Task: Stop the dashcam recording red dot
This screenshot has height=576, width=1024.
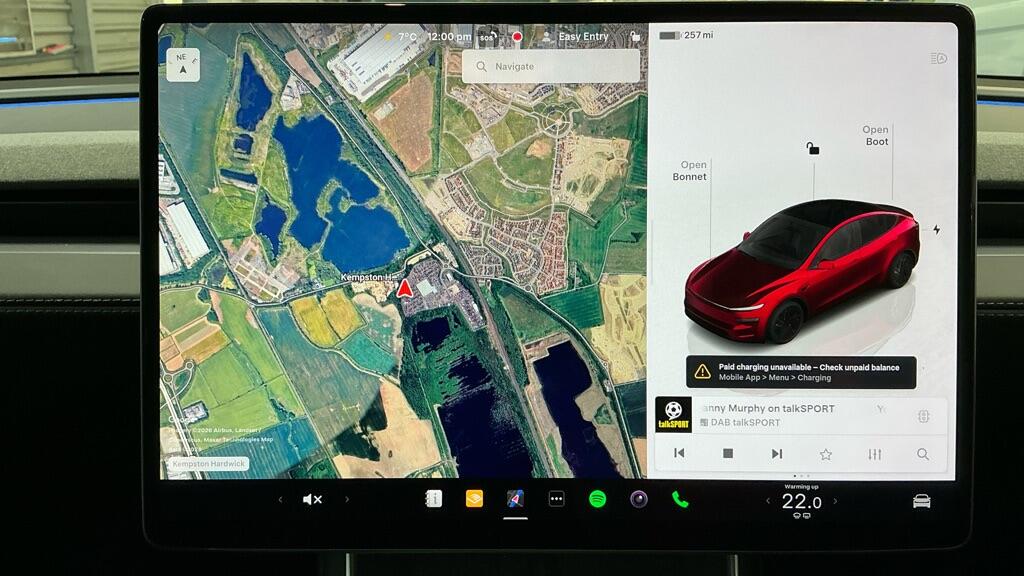Action: click(x=517, y=36)
